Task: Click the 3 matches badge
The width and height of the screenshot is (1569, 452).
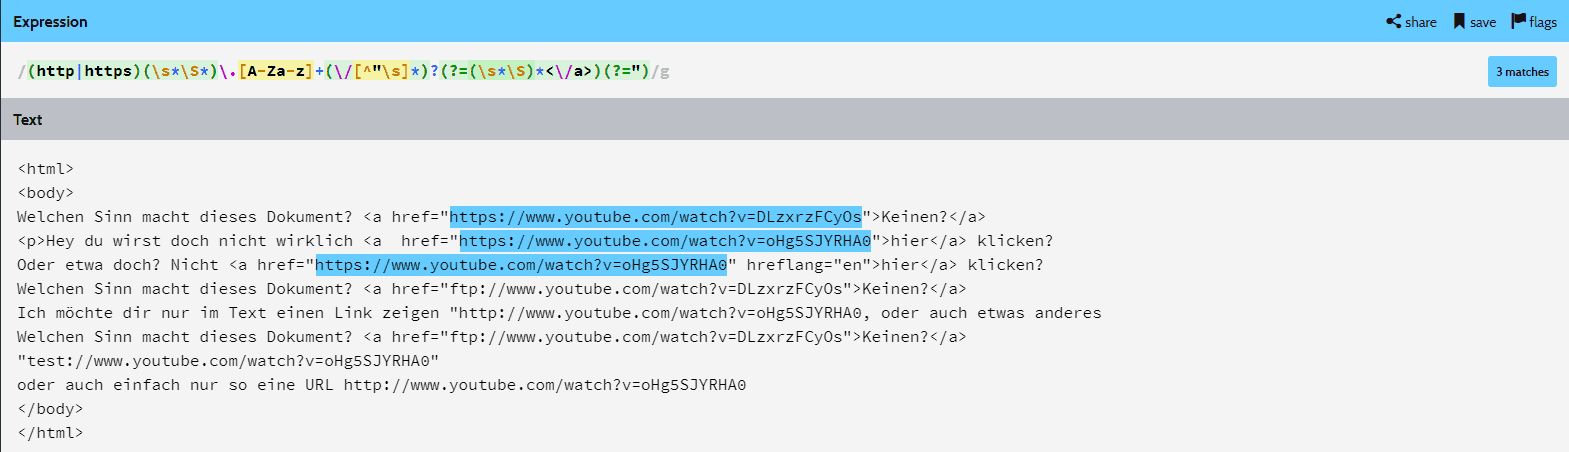Action: pos(1522,71)
